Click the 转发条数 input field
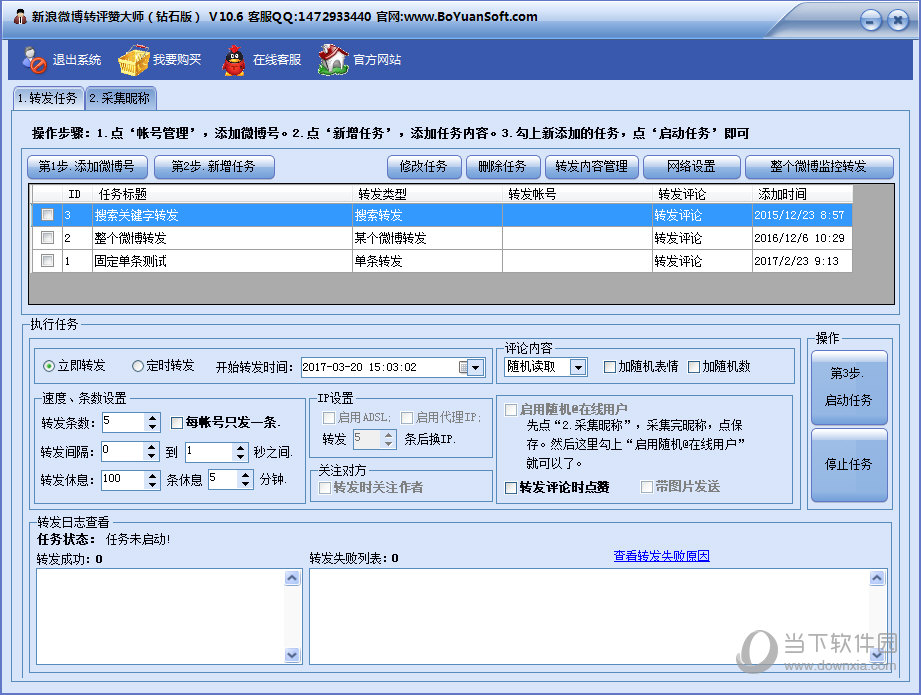 coord(124,422)
